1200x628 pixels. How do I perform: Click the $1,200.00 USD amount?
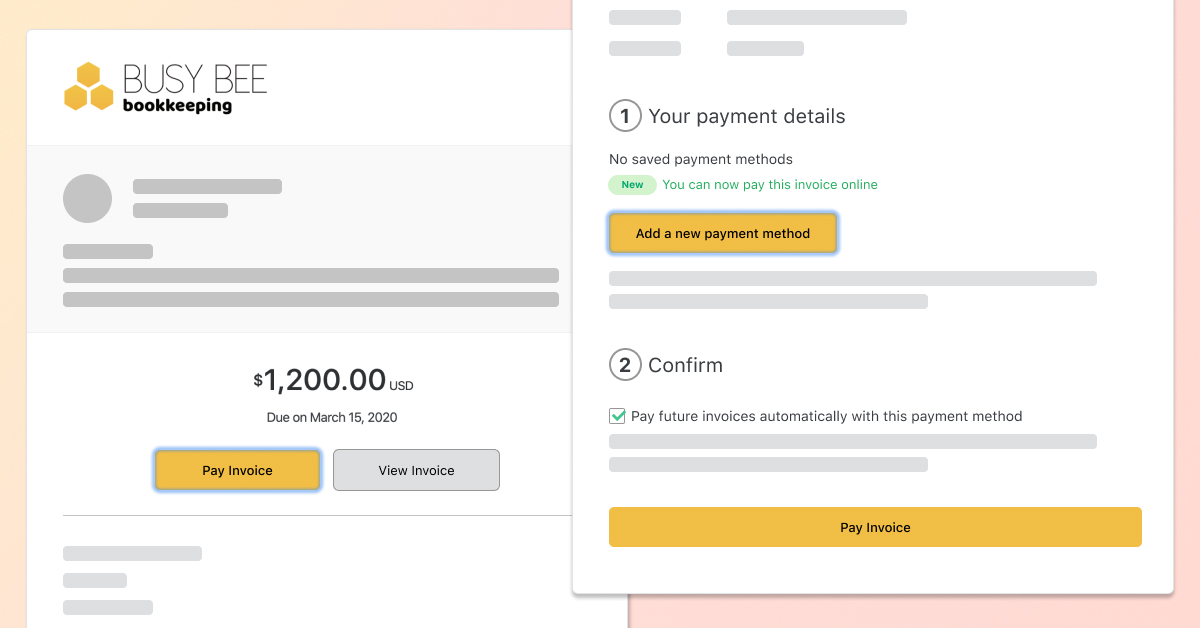point(325,380)
